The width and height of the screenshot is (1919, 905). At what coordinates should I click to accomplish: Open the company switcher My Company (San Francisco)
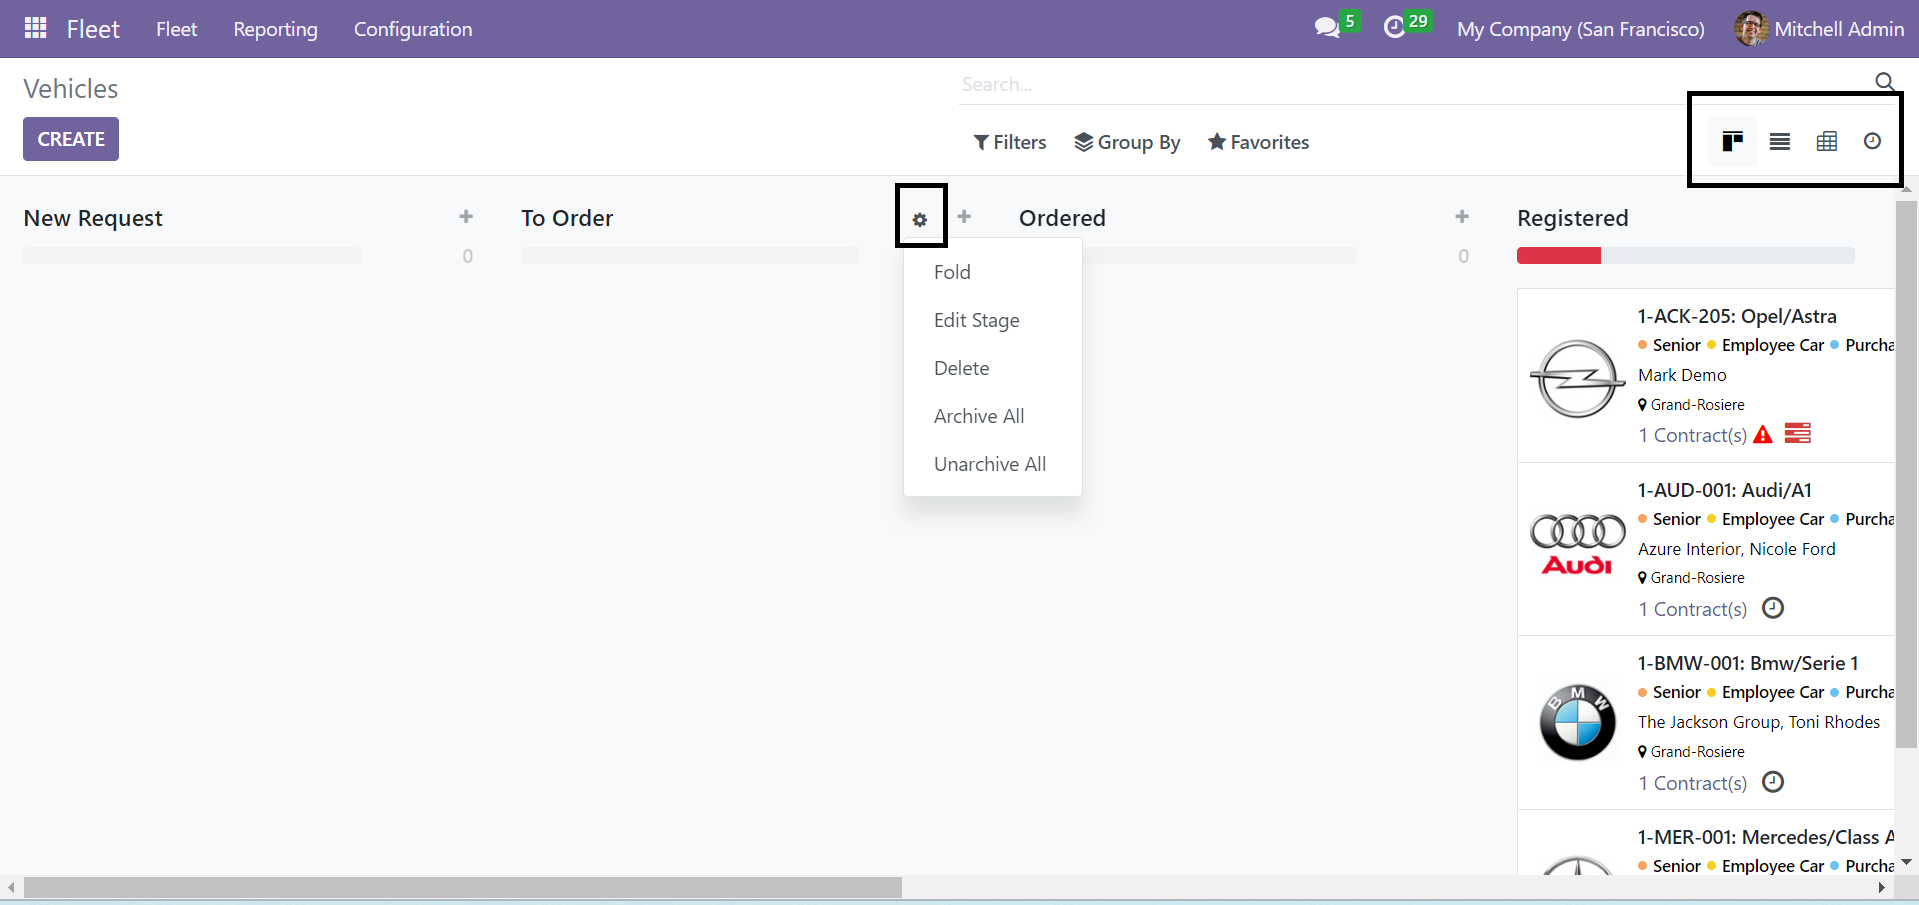[1581, 29]
